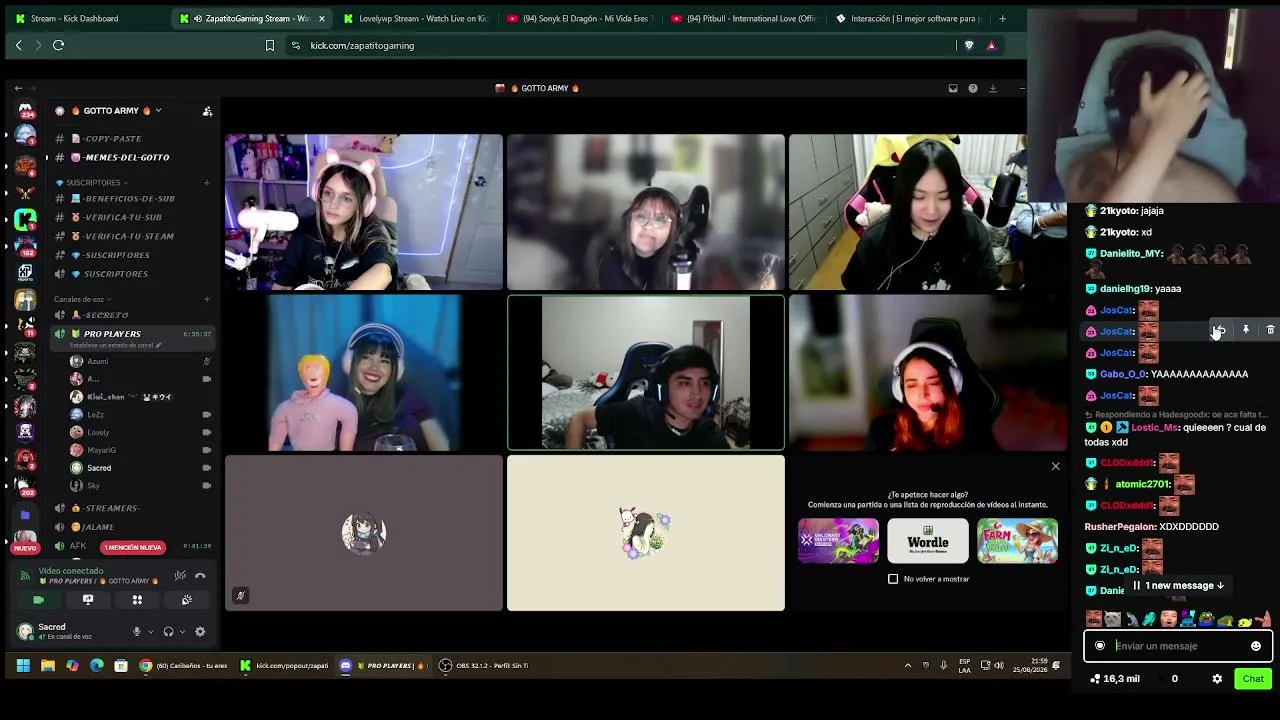Switch to Pitbull International Love tab
This screenshot has height=720, width=1280.
743,18
